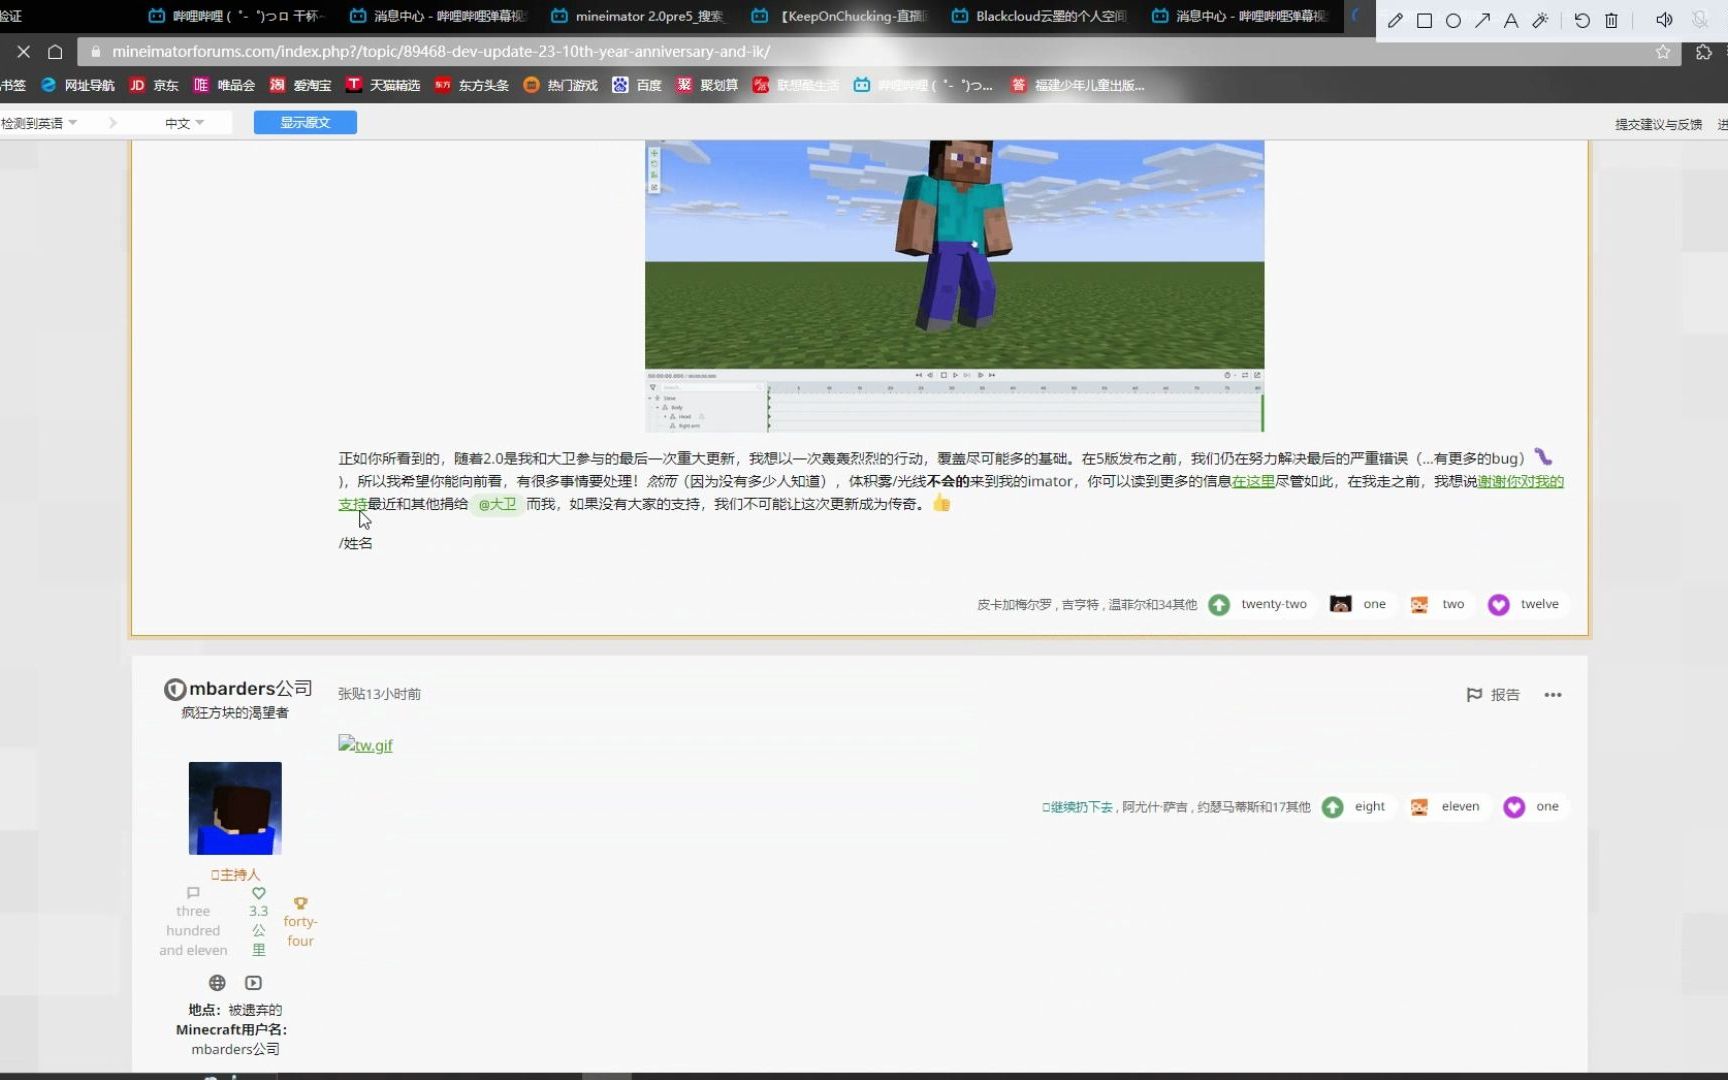
Task: Click the post count speech bubble icon
Action: point(193,893)
